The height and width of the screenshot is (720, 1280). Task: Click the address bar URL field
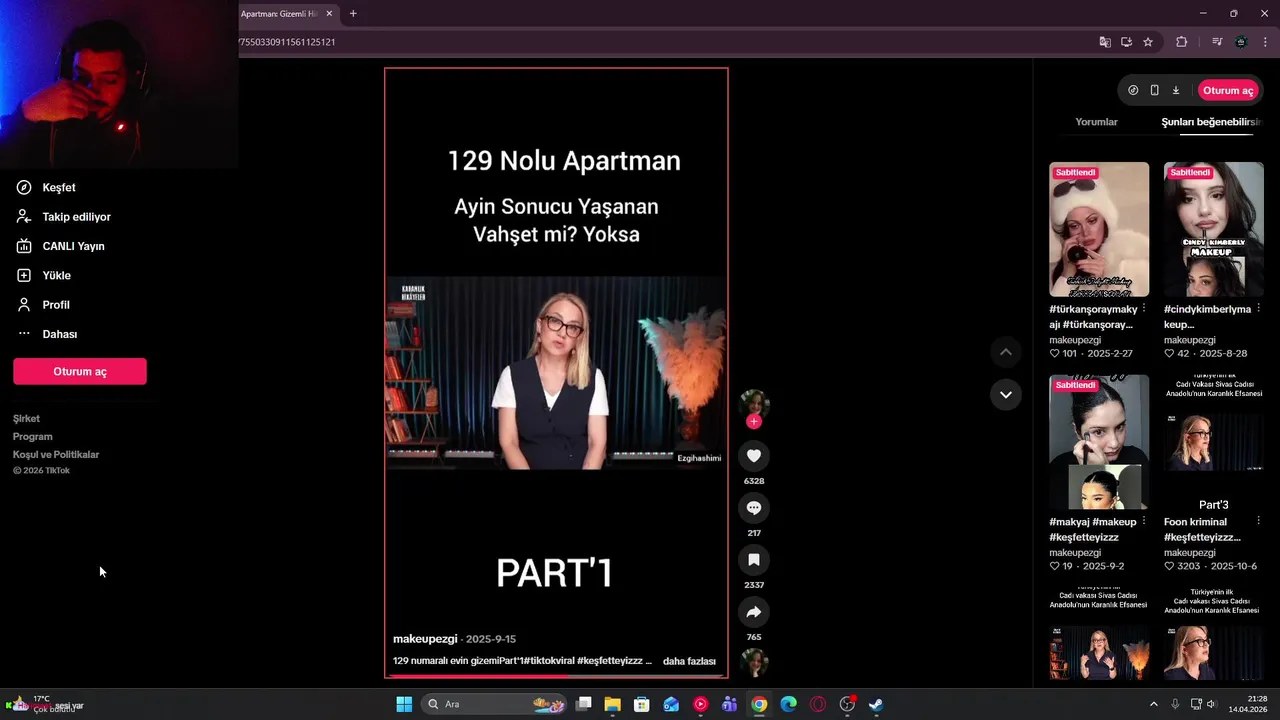[x=662, y=42]
